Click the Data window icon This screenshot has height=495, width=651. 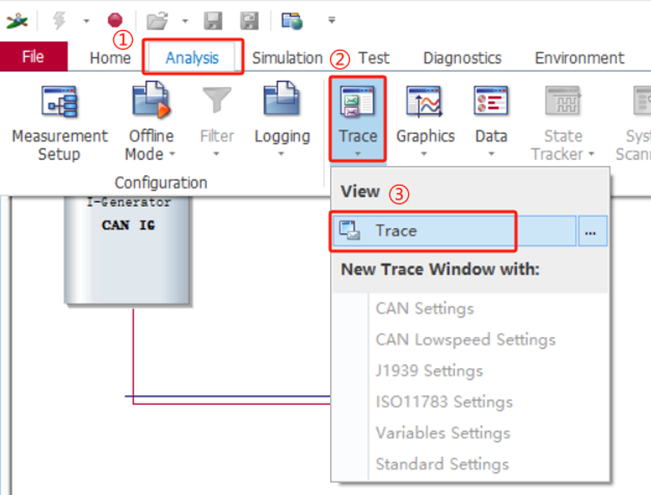[x=491, y=105]
